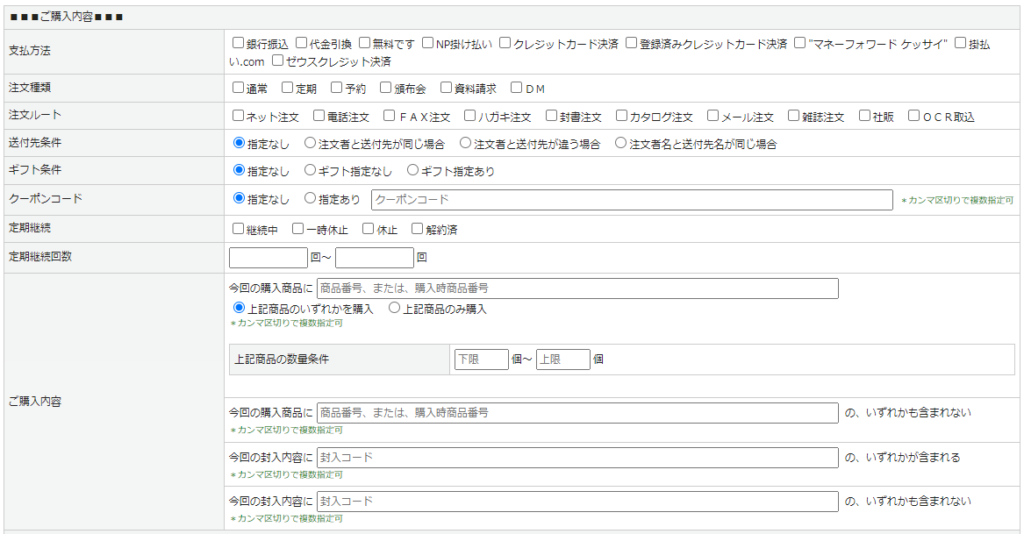The image size is (1024, 534).
Task: Choose 注文者と送付先が違う場合 radio option
Action: [x=466, y=143]
